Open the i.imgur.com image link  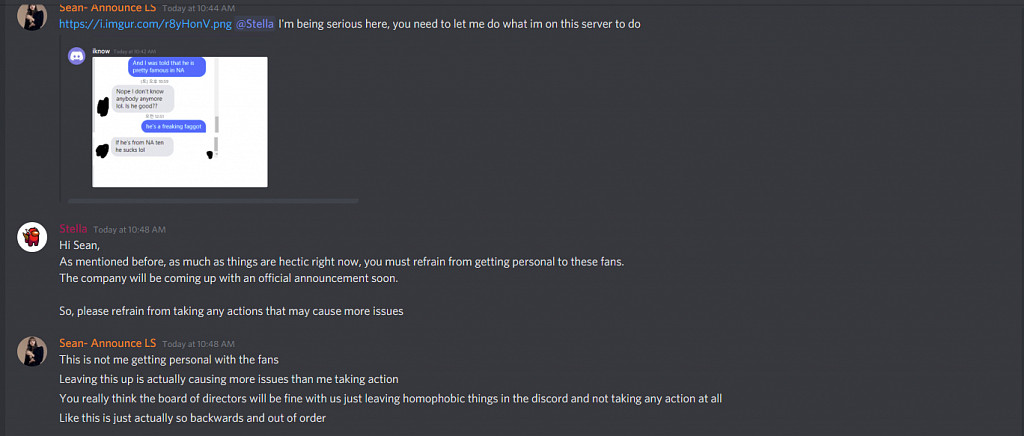(144, 23)
